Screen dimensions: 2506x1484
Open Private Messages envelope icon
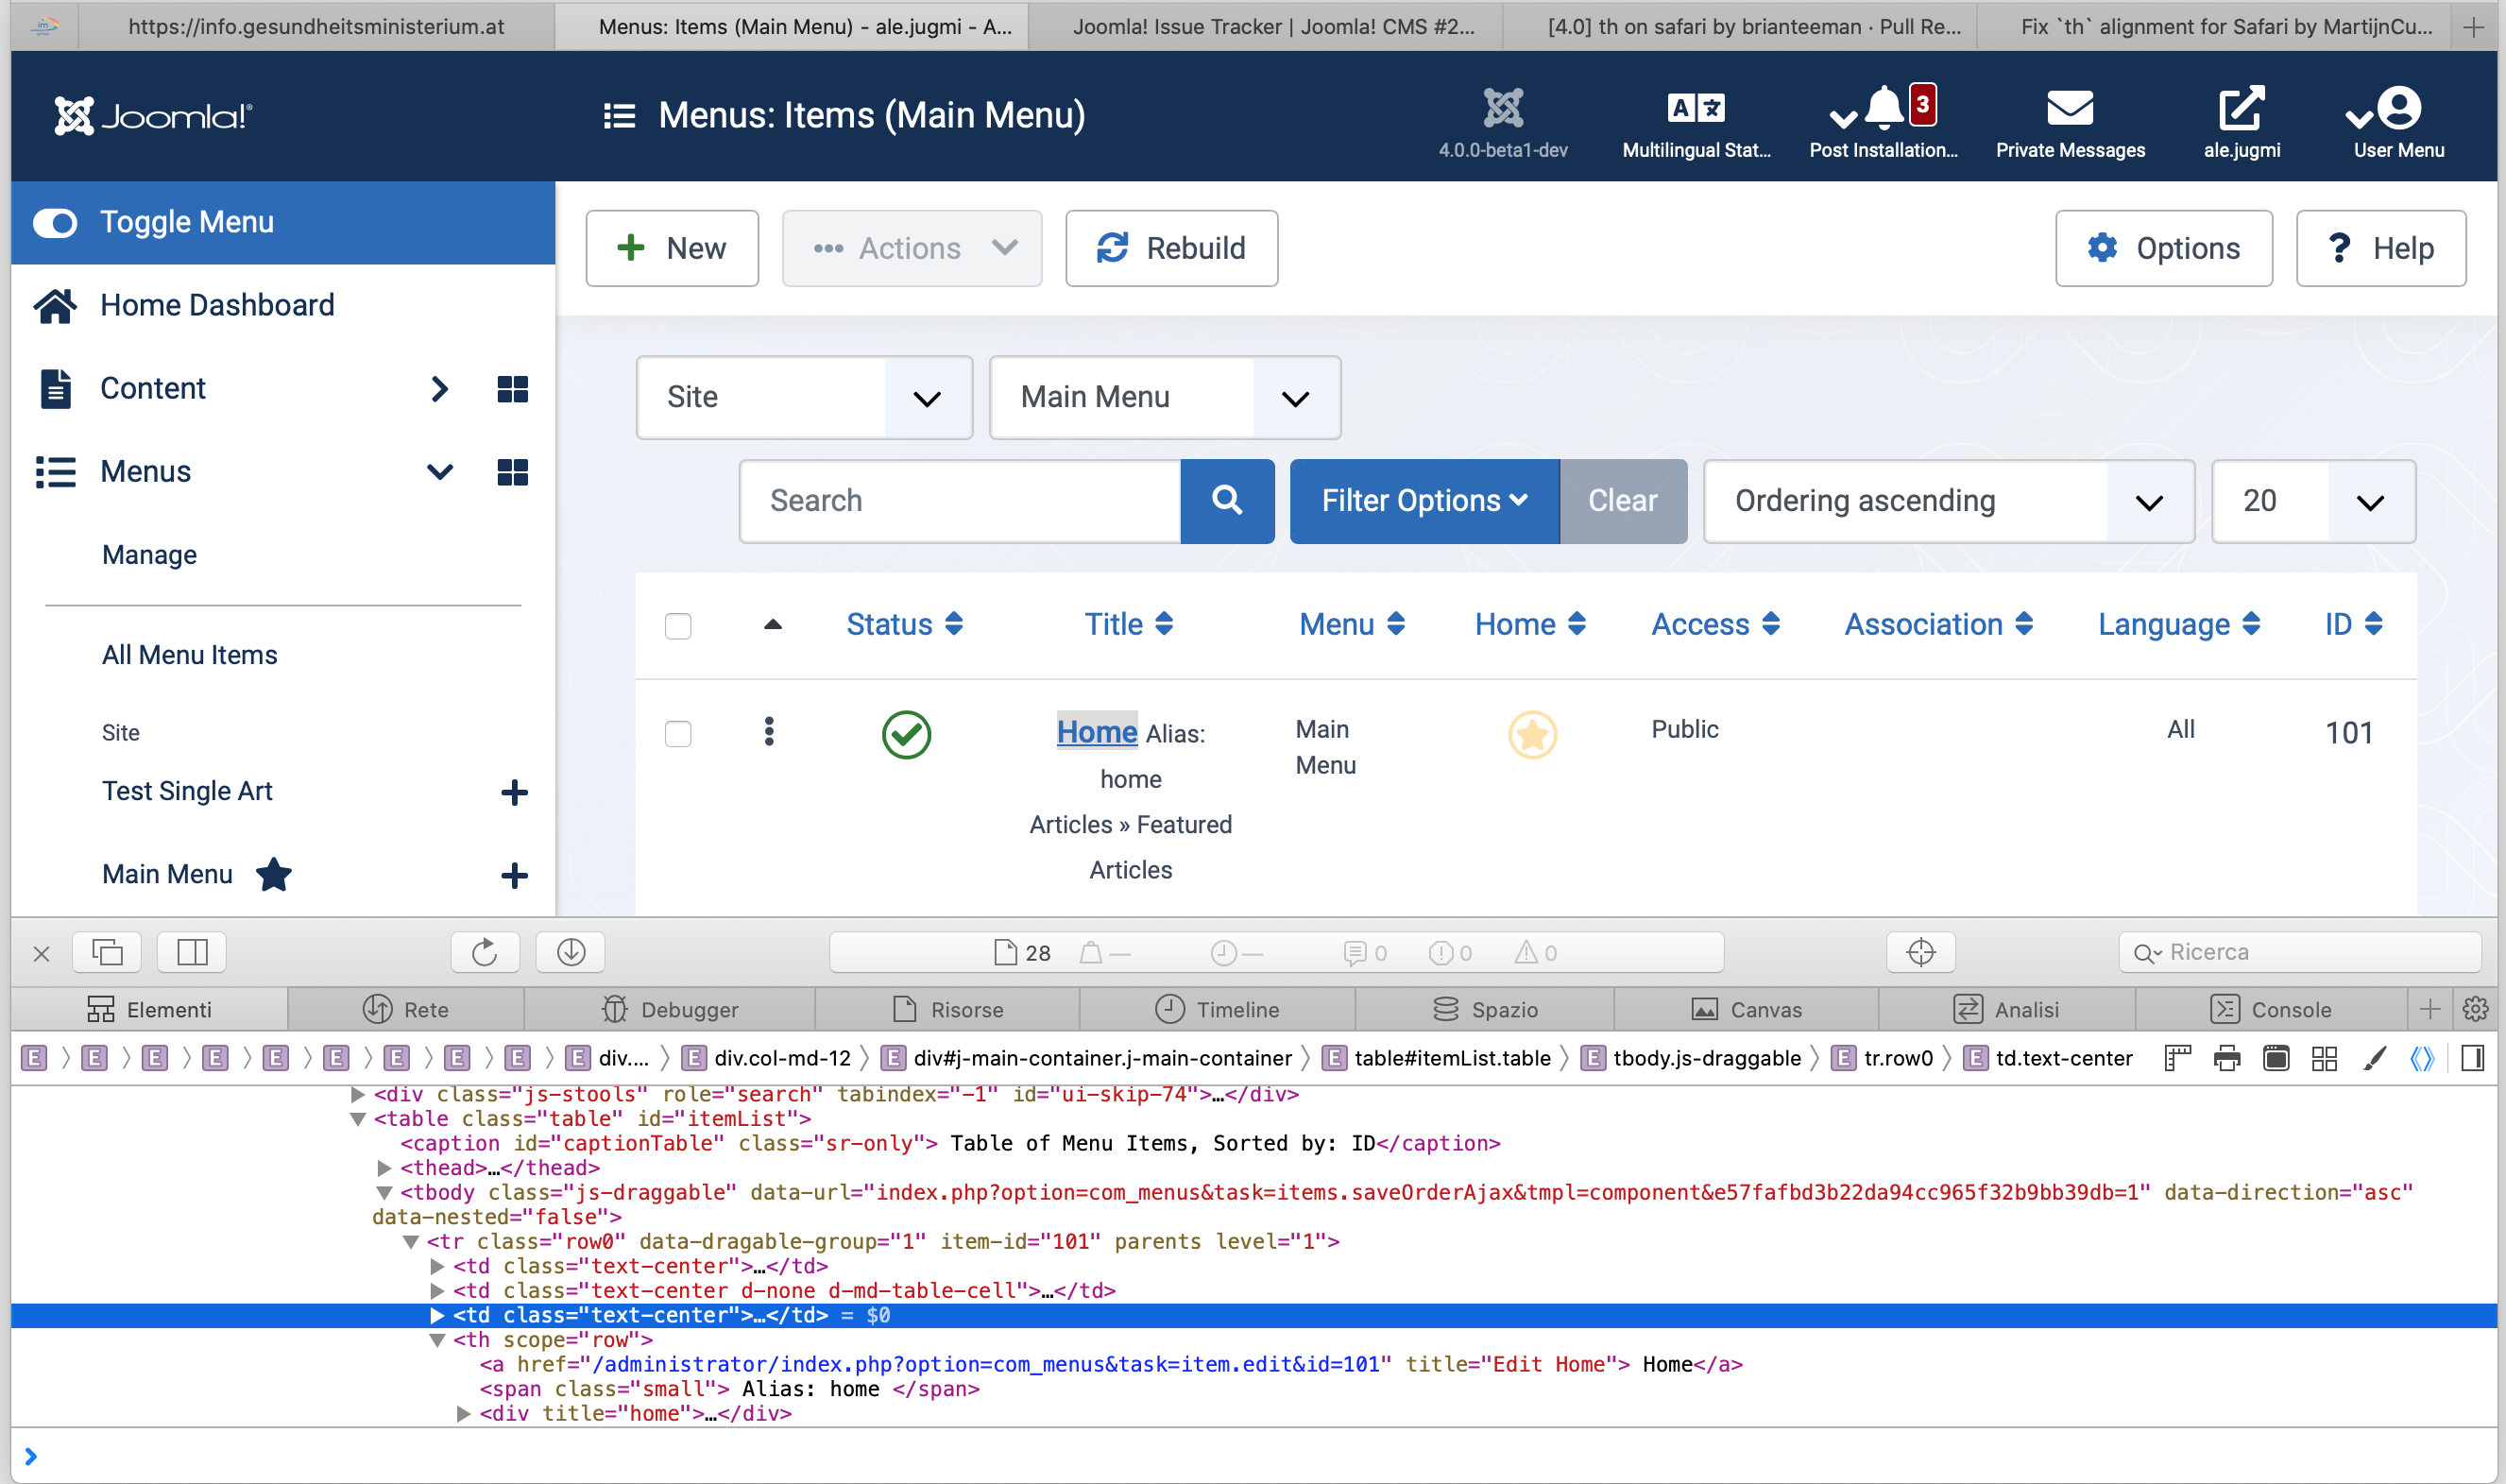tap(2069, 108)
